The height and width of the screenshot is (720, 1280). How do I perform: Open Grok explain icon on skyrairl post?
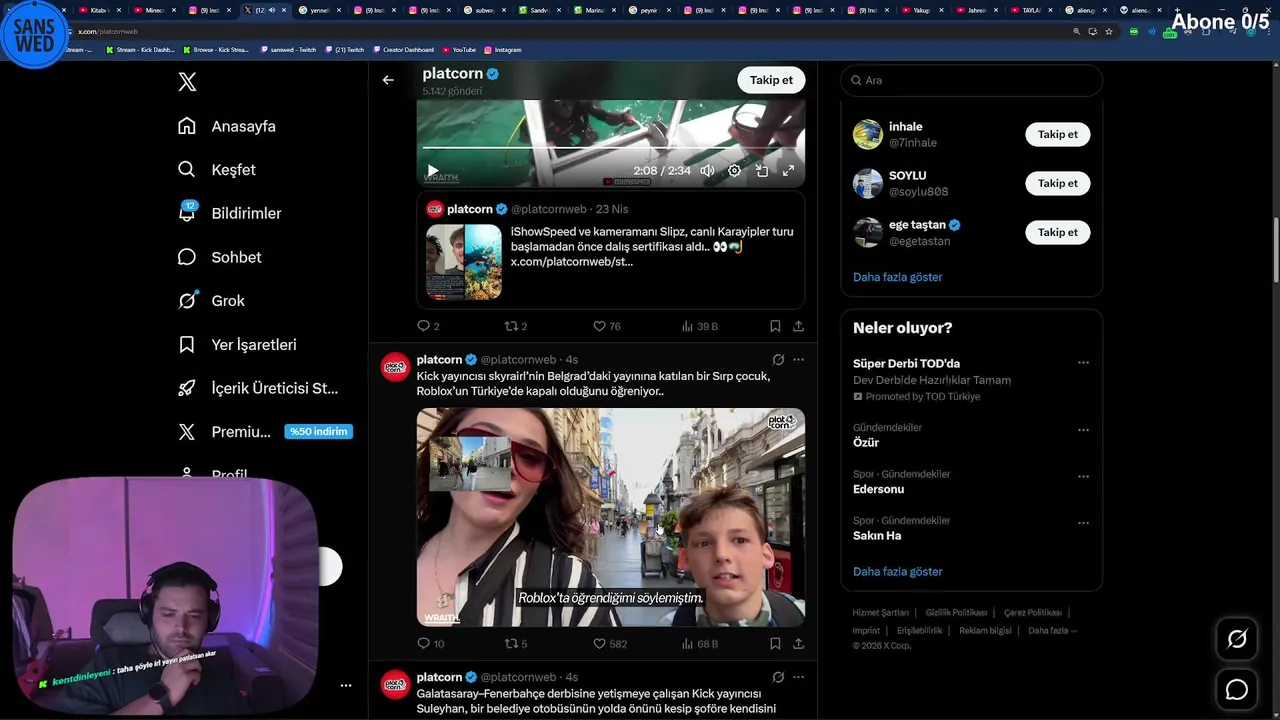778,359
